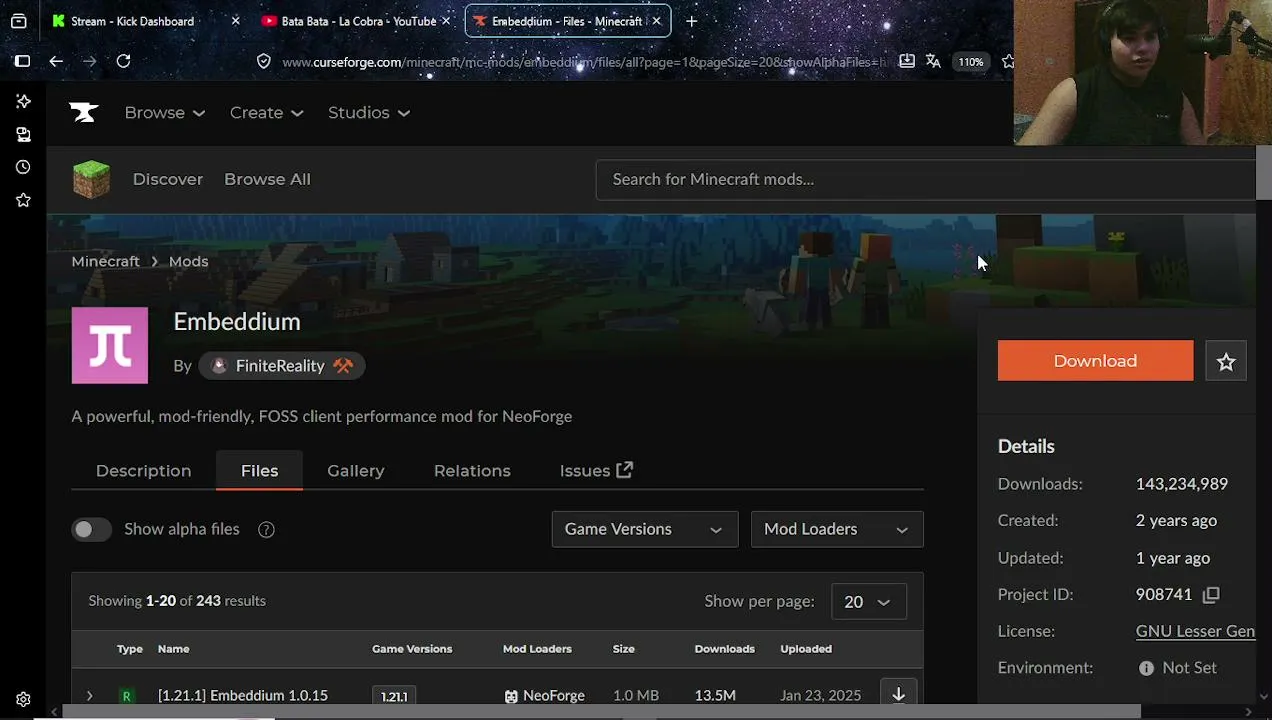Open the GNU Lesser General license link
The image size is (1272, 720).
(1195, 632)
